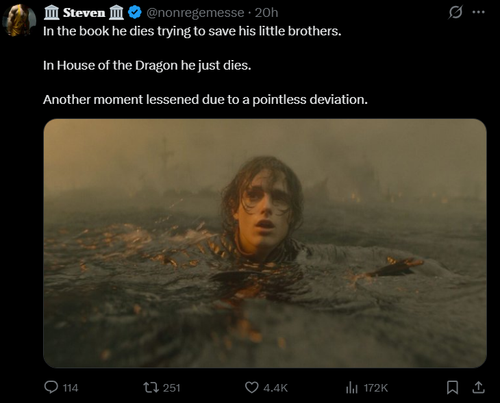Repost this tweet with the retweet icon
The height and width of the screenshot is (403, 500).
pyautogui.click(x=151, y=387)
